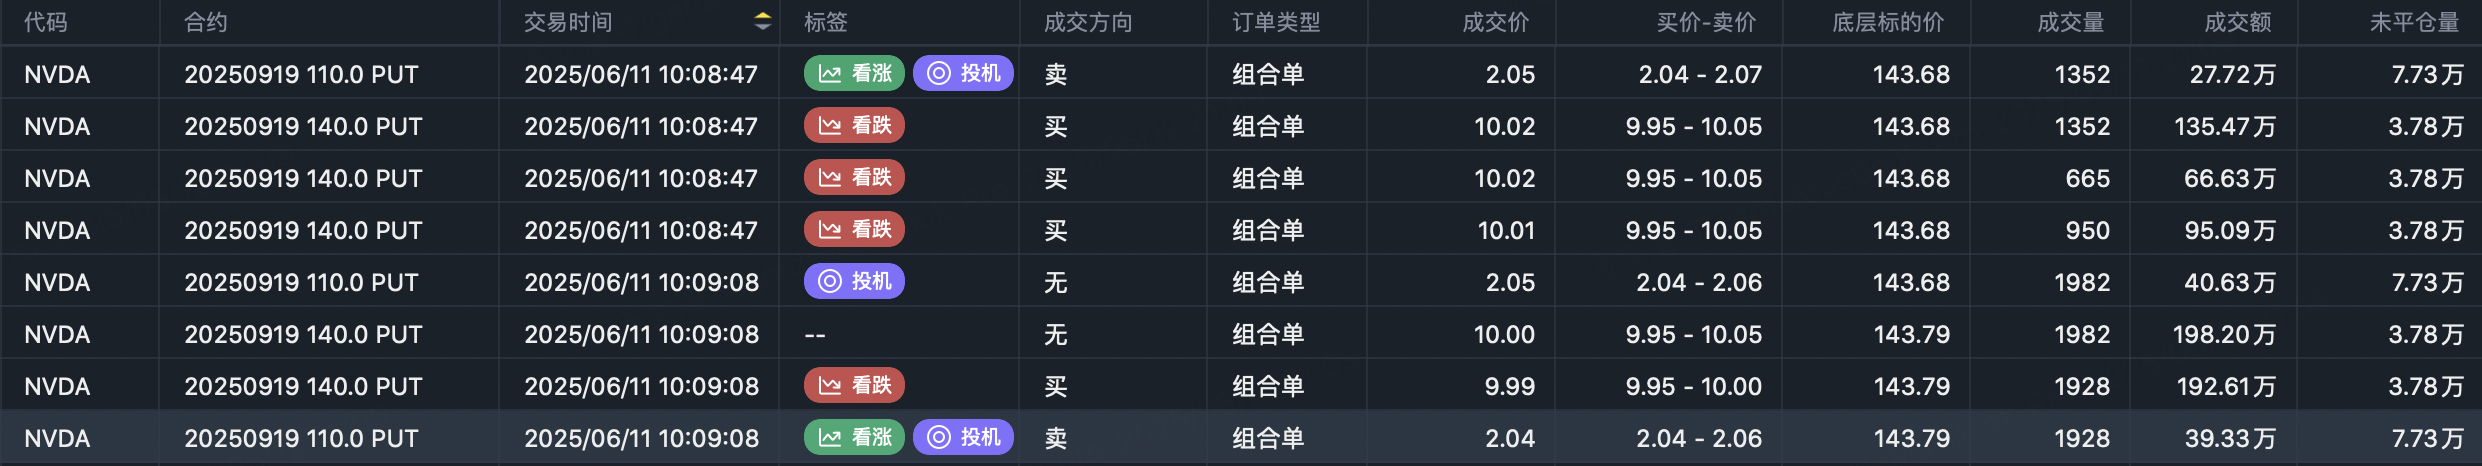Click the 看跌 tag on the 10.01 price row
The width and height of the screenshot is (2482, 466).
click(x=854, y=229)
